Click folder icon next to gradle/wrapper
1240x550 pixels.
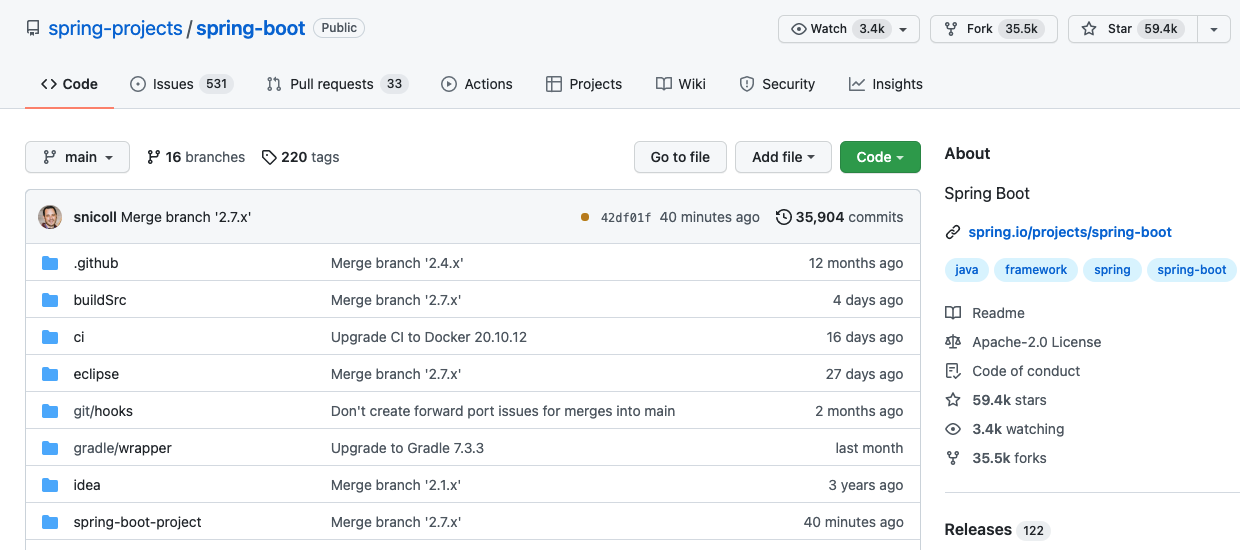(x=50, y=448)
